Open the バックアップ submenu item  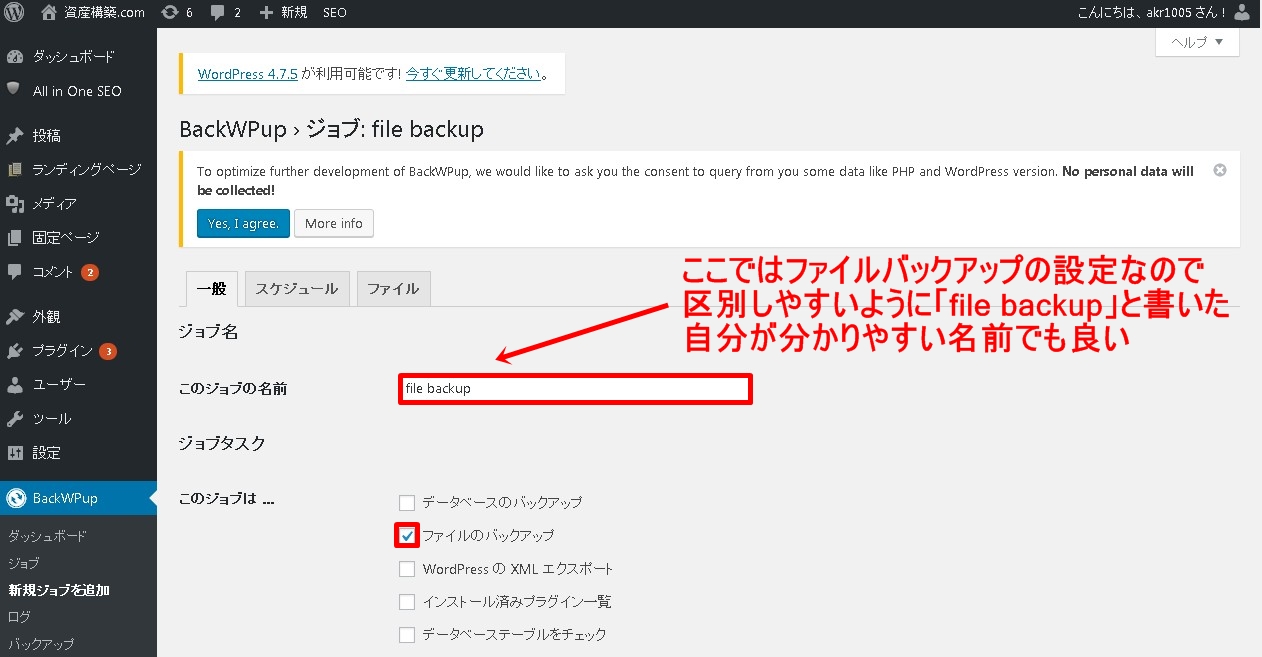tap(41, 644)
